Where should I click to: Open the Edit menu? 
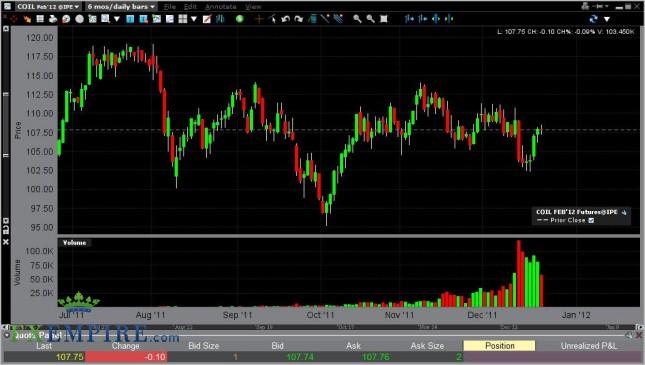click(x=190, y=7)
